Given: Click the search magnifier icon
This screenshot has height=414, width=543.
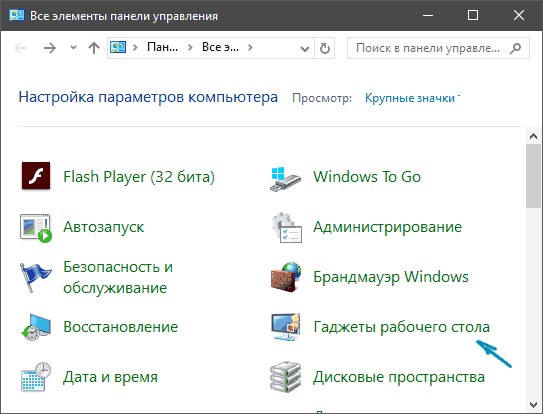Looking at the screenshot, I should click(515, 48).
